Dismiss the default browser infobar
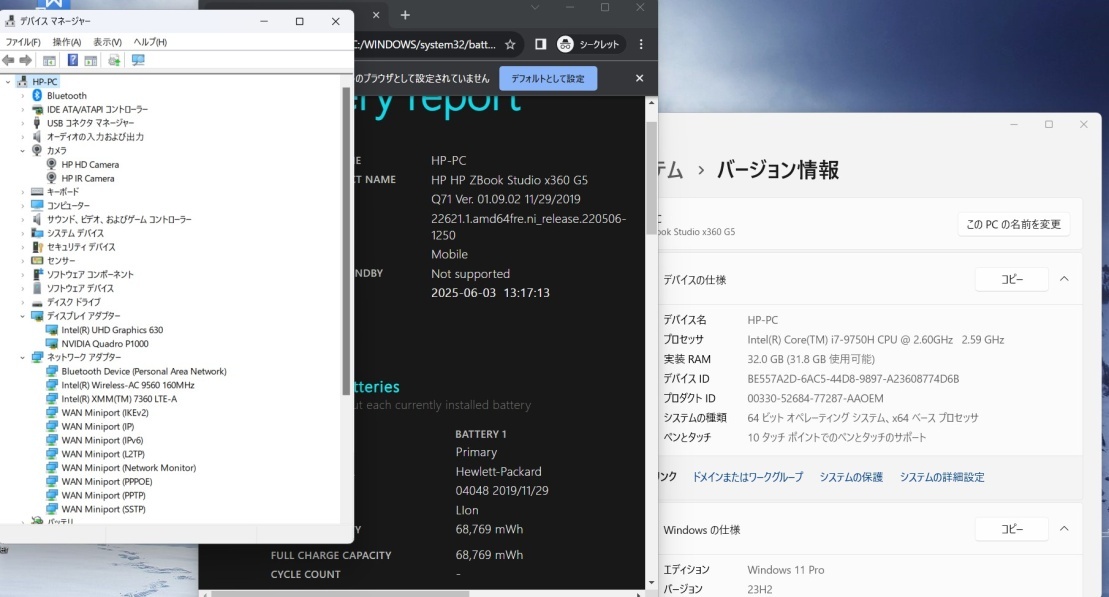 pos(639,79)
